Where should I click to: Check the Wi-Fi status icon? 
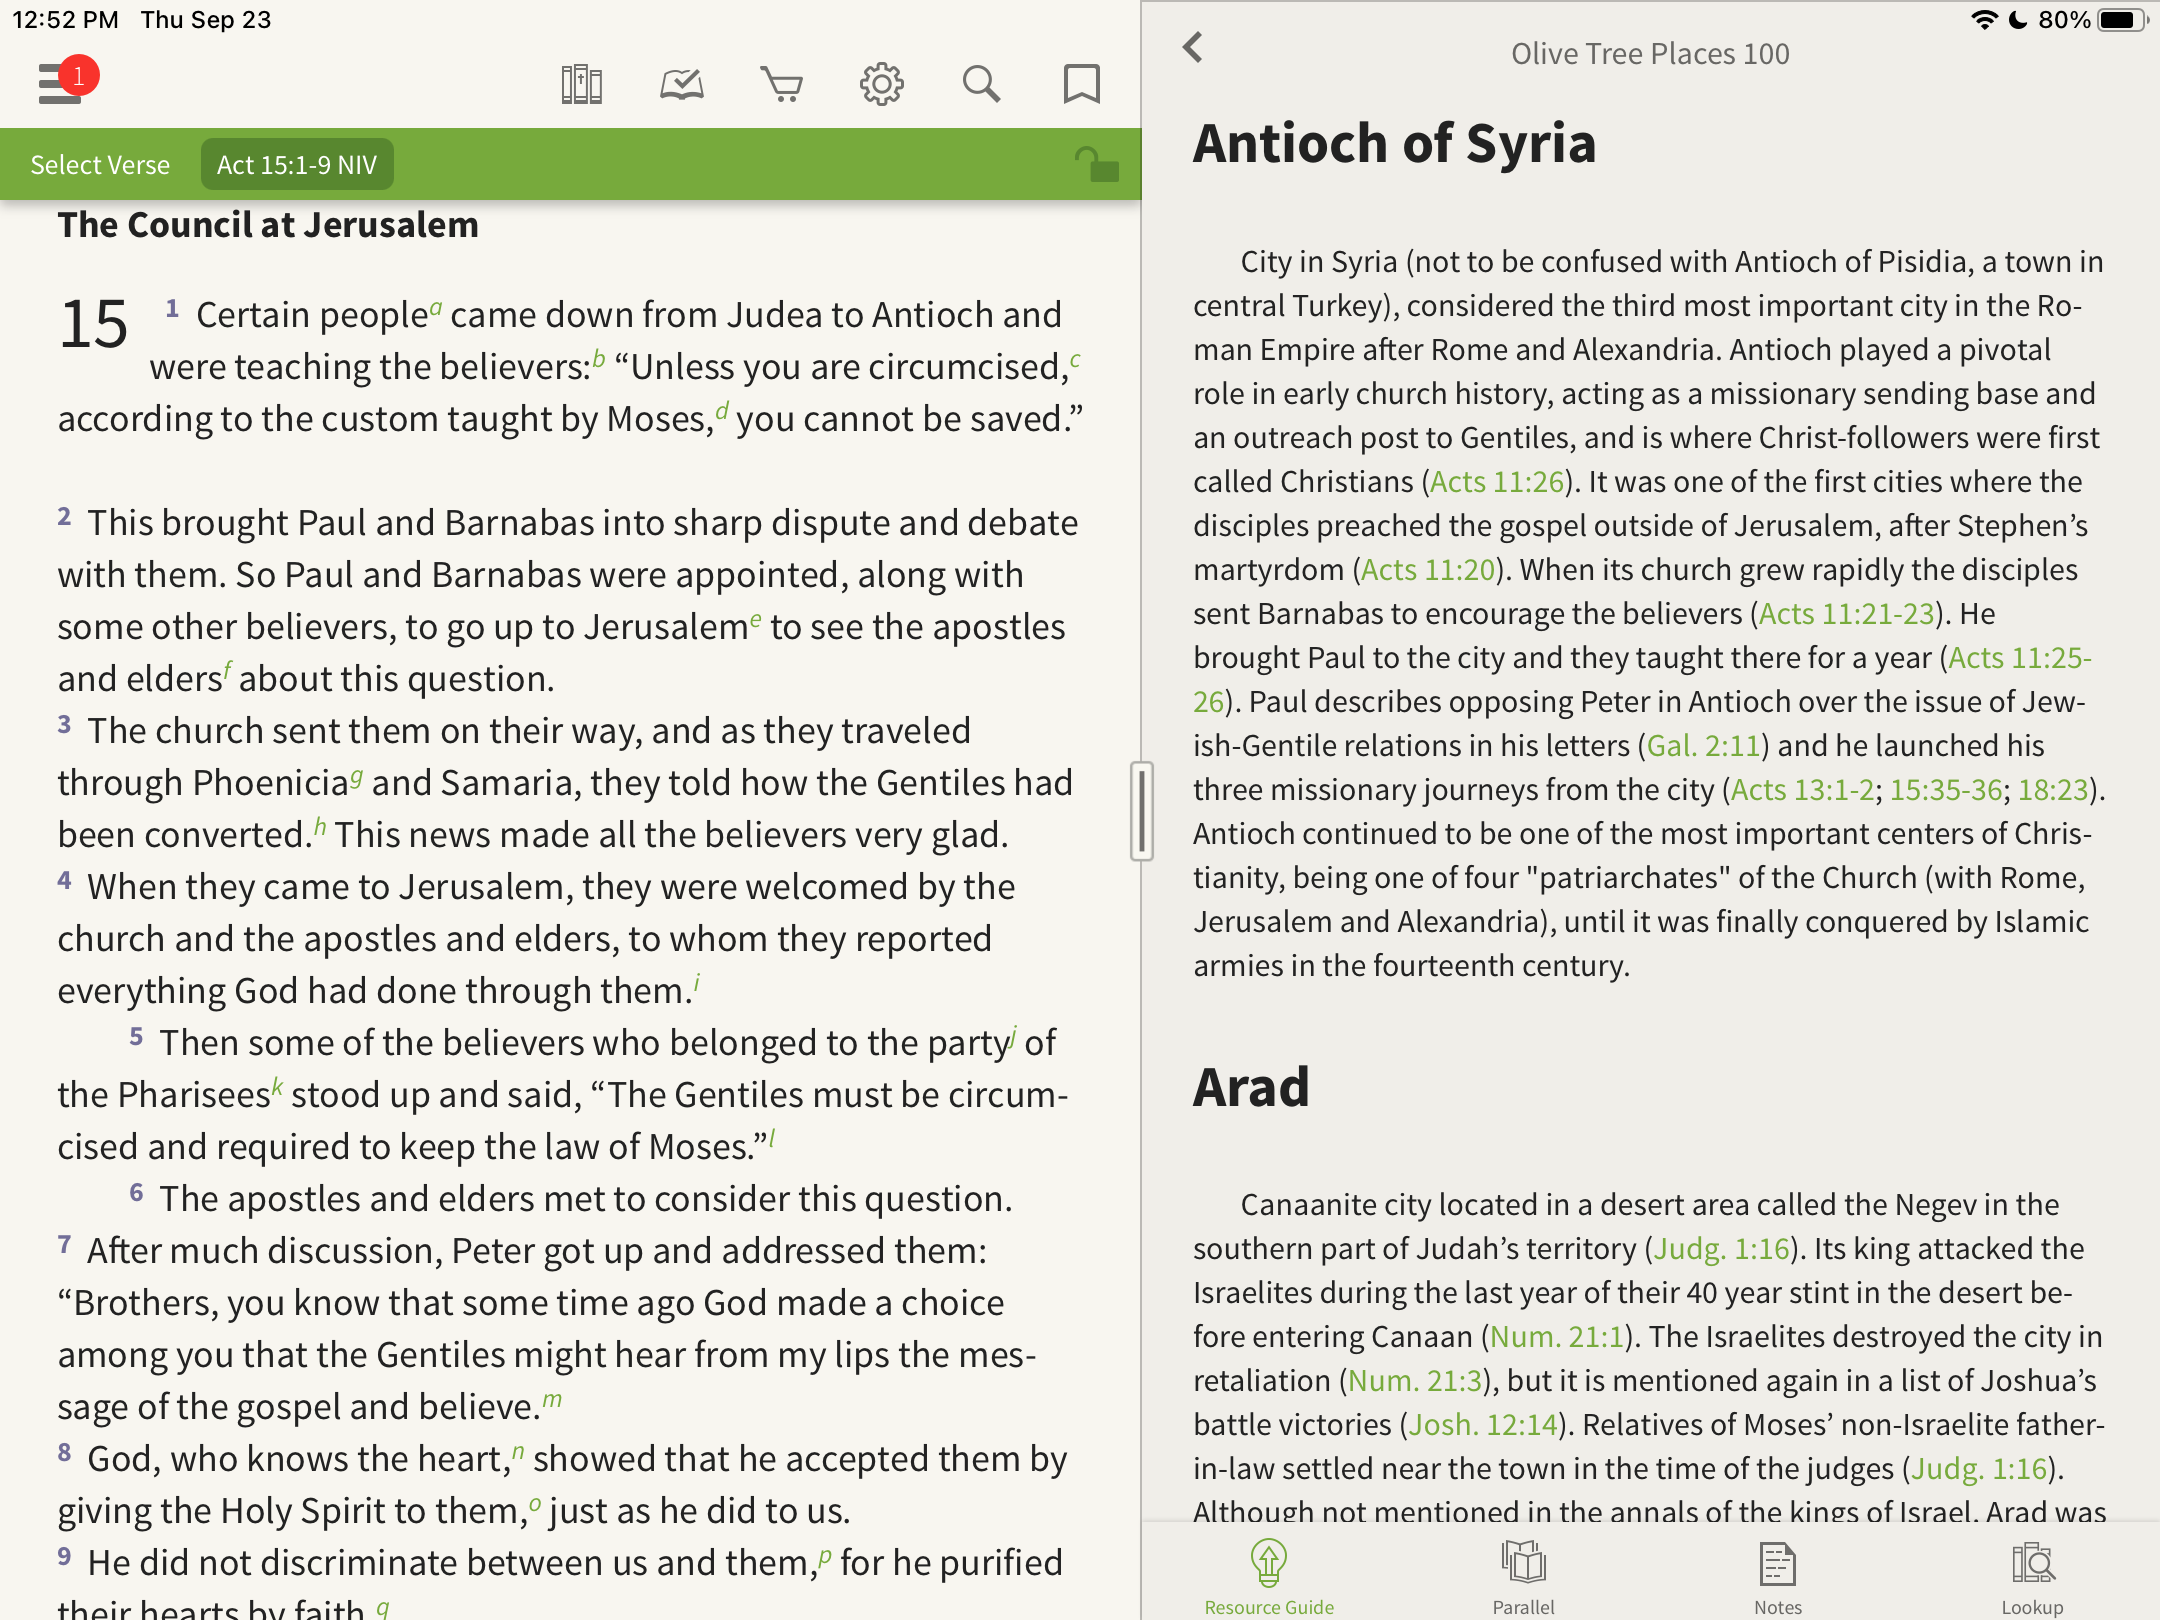(x=1984, y=20)
